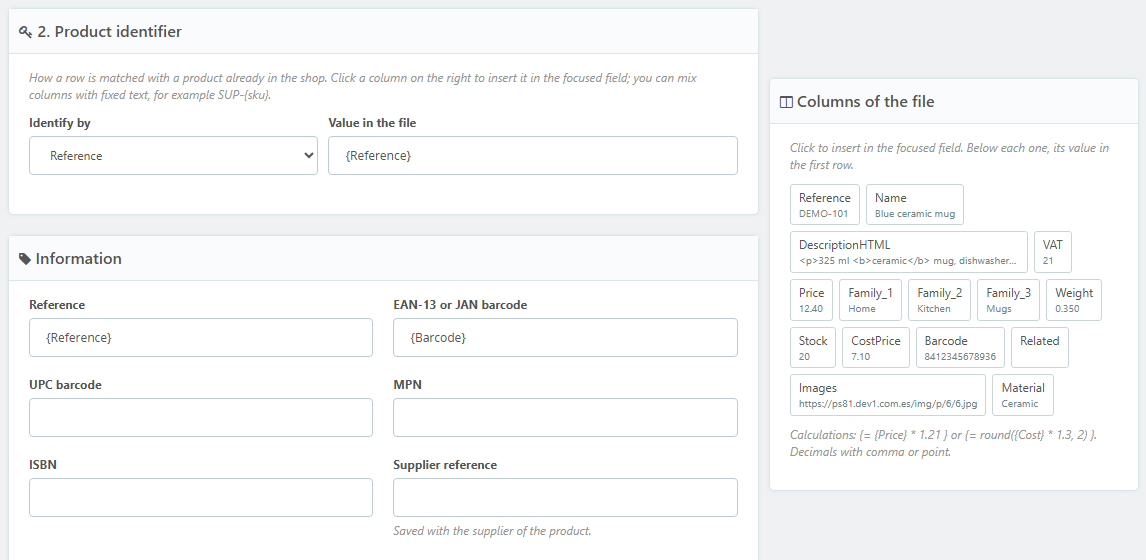
Task: Insert the CostPrice column chip
Action: pos(876,347)
